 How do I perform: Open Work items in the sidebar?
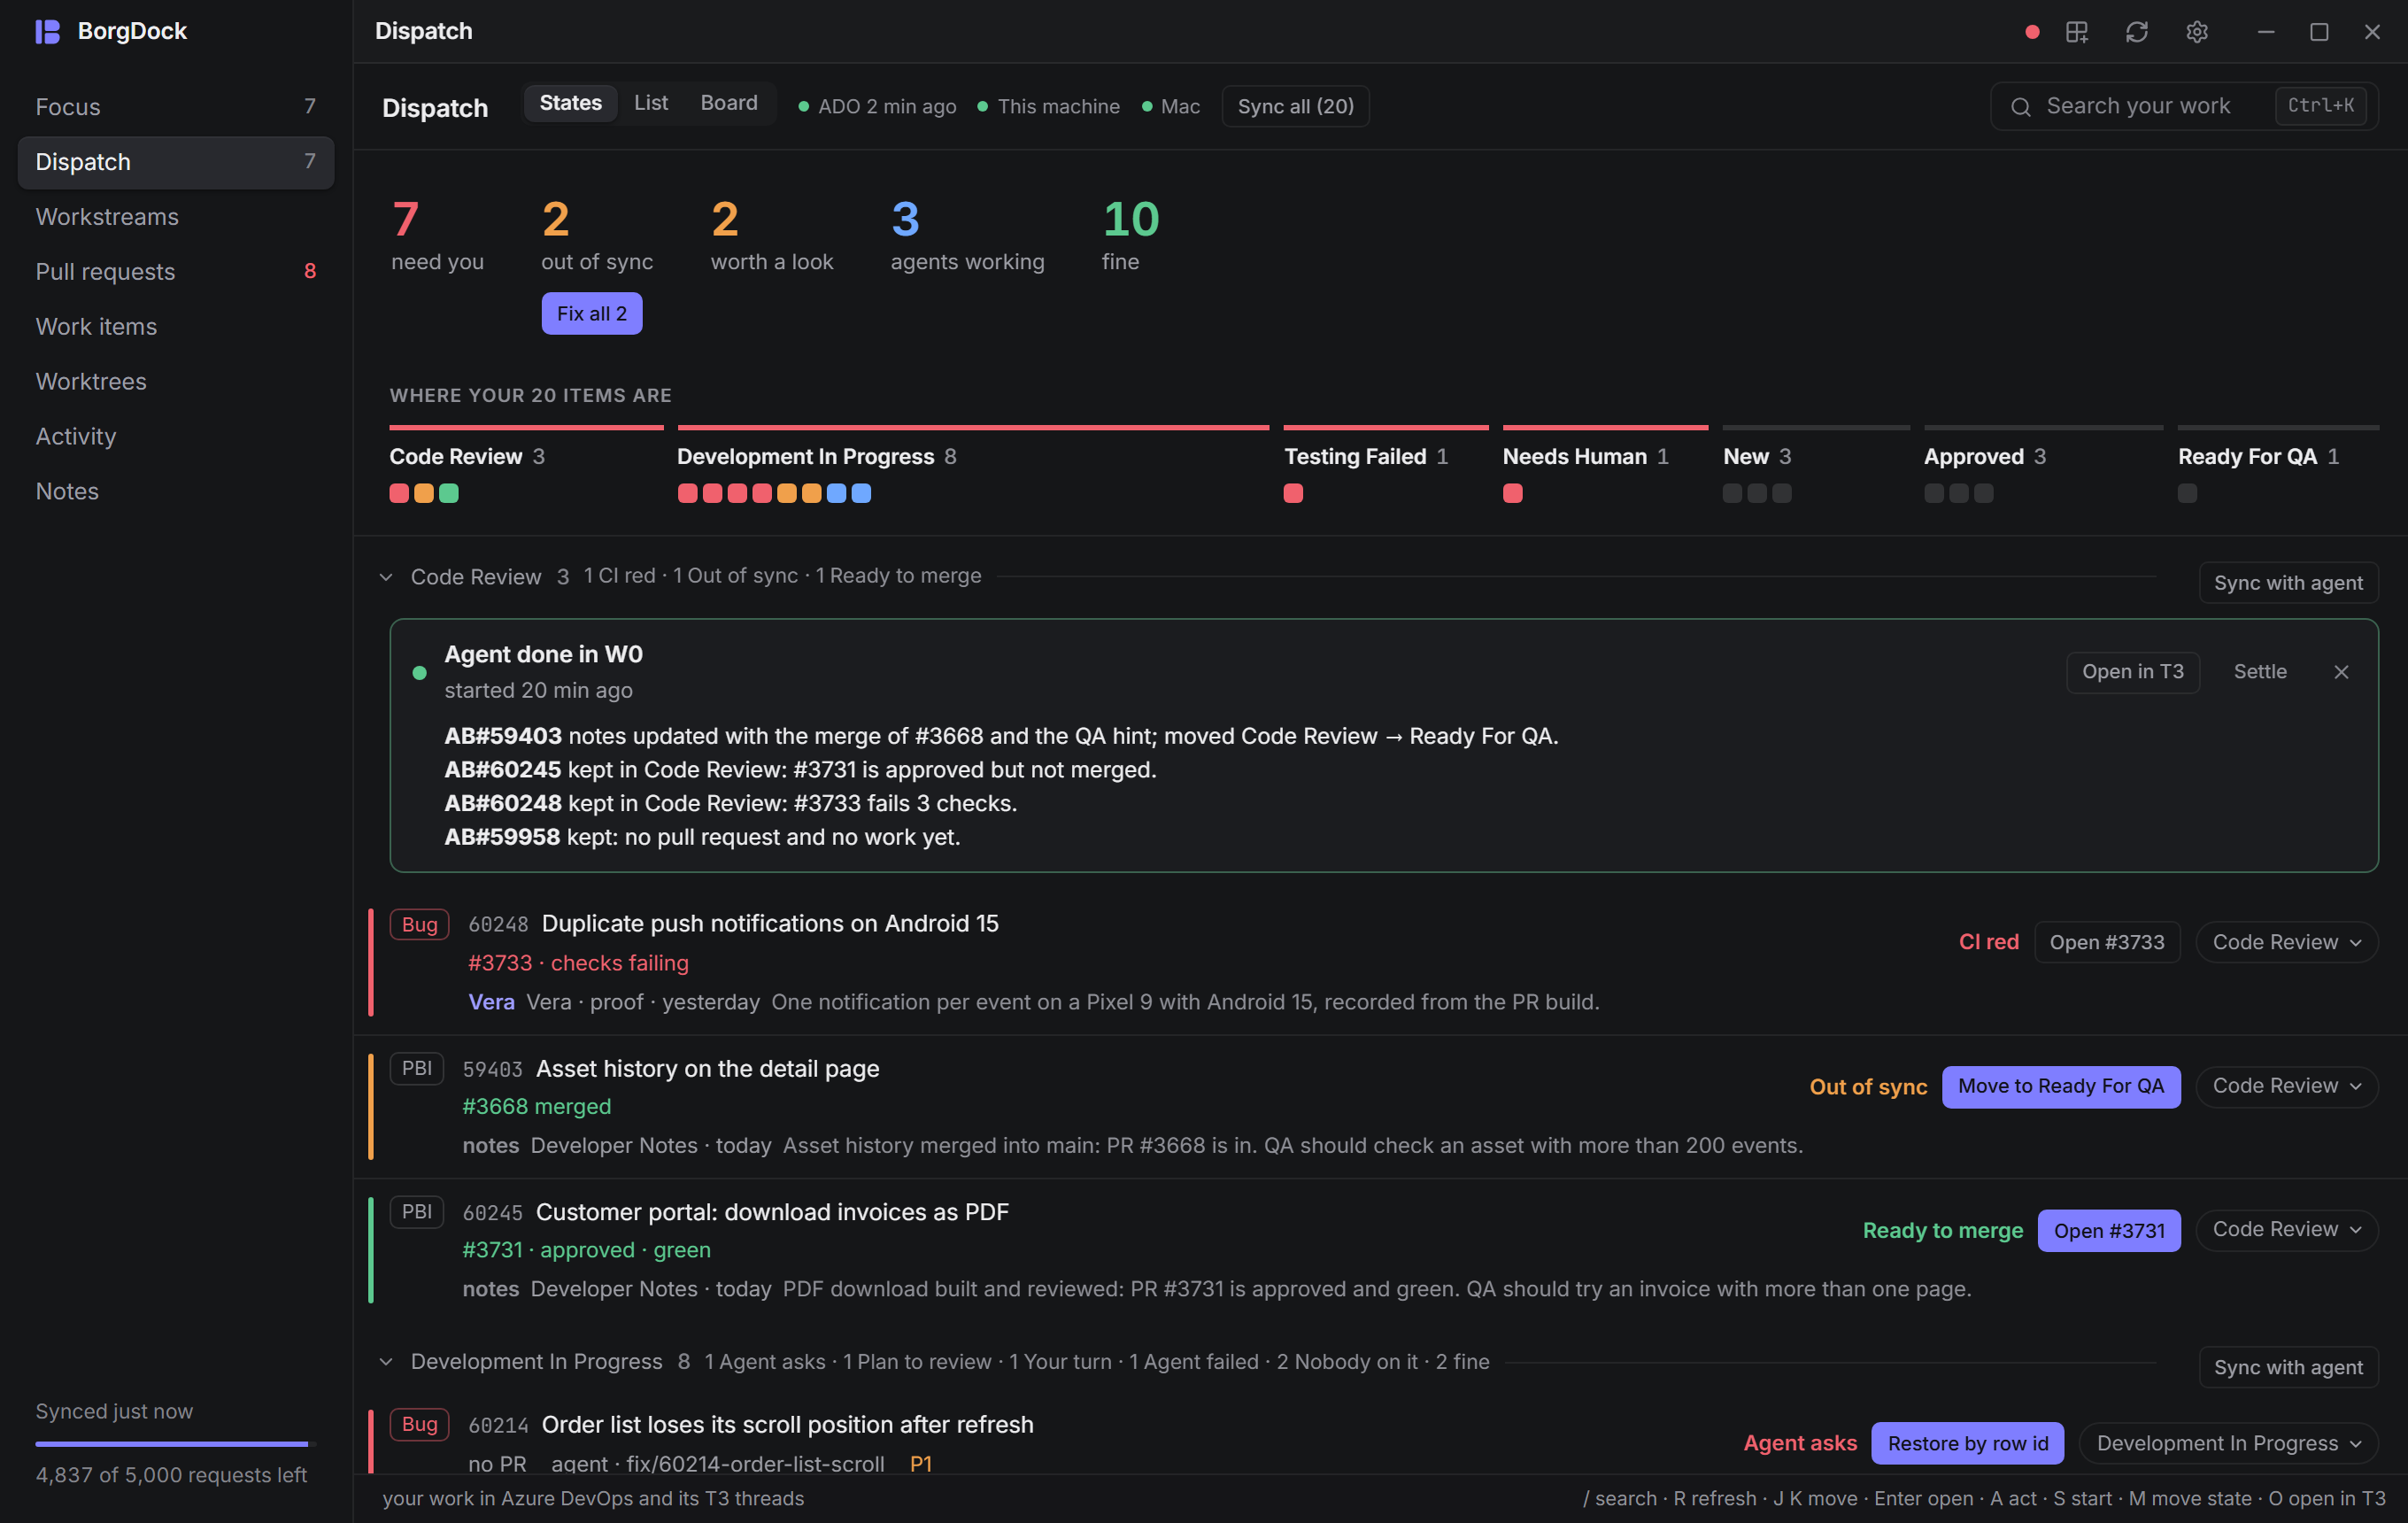pyautogui.click(x=176, y=327)
